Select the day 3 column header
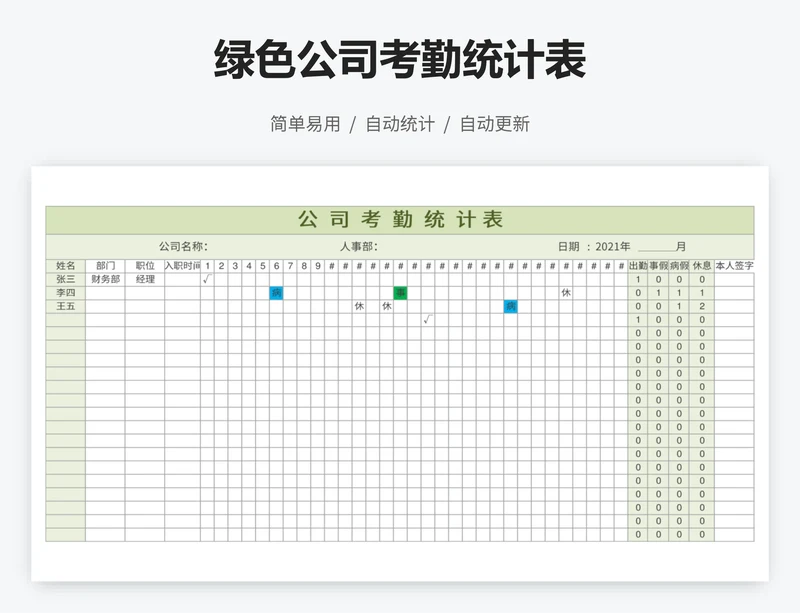 235,266
